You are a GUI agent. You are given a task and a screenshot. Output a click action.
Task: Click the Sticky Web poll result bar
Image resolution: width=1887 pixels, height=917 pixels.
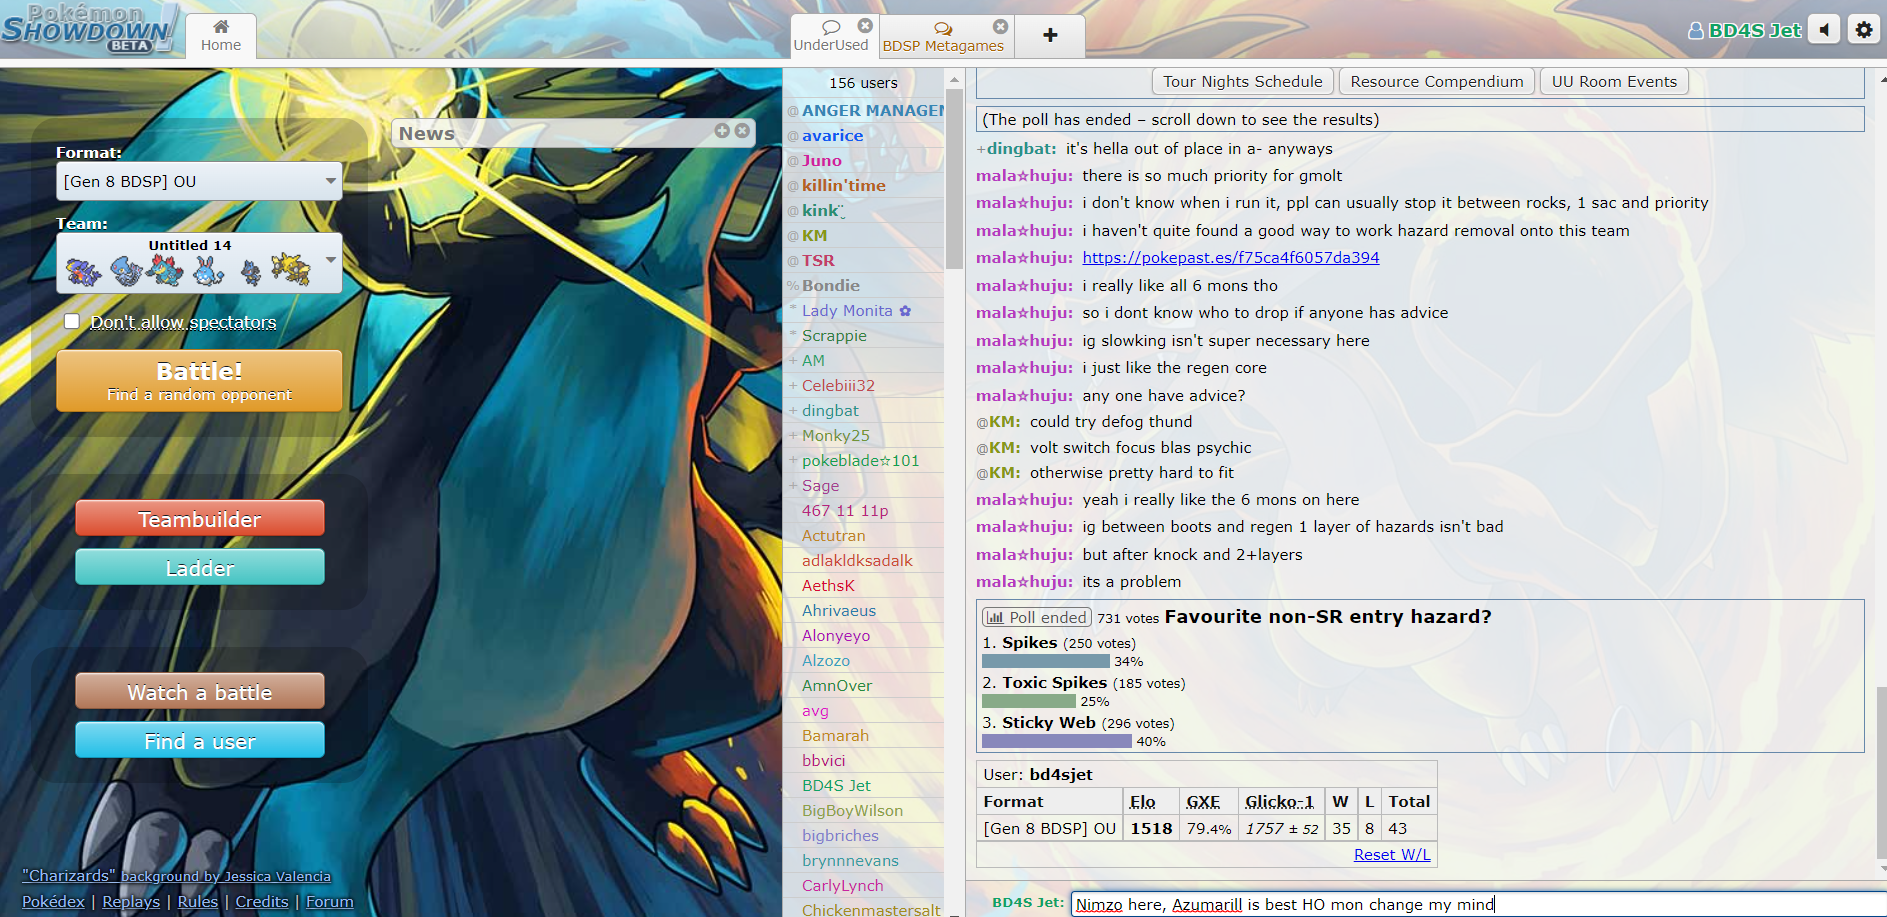(1057, 741)
